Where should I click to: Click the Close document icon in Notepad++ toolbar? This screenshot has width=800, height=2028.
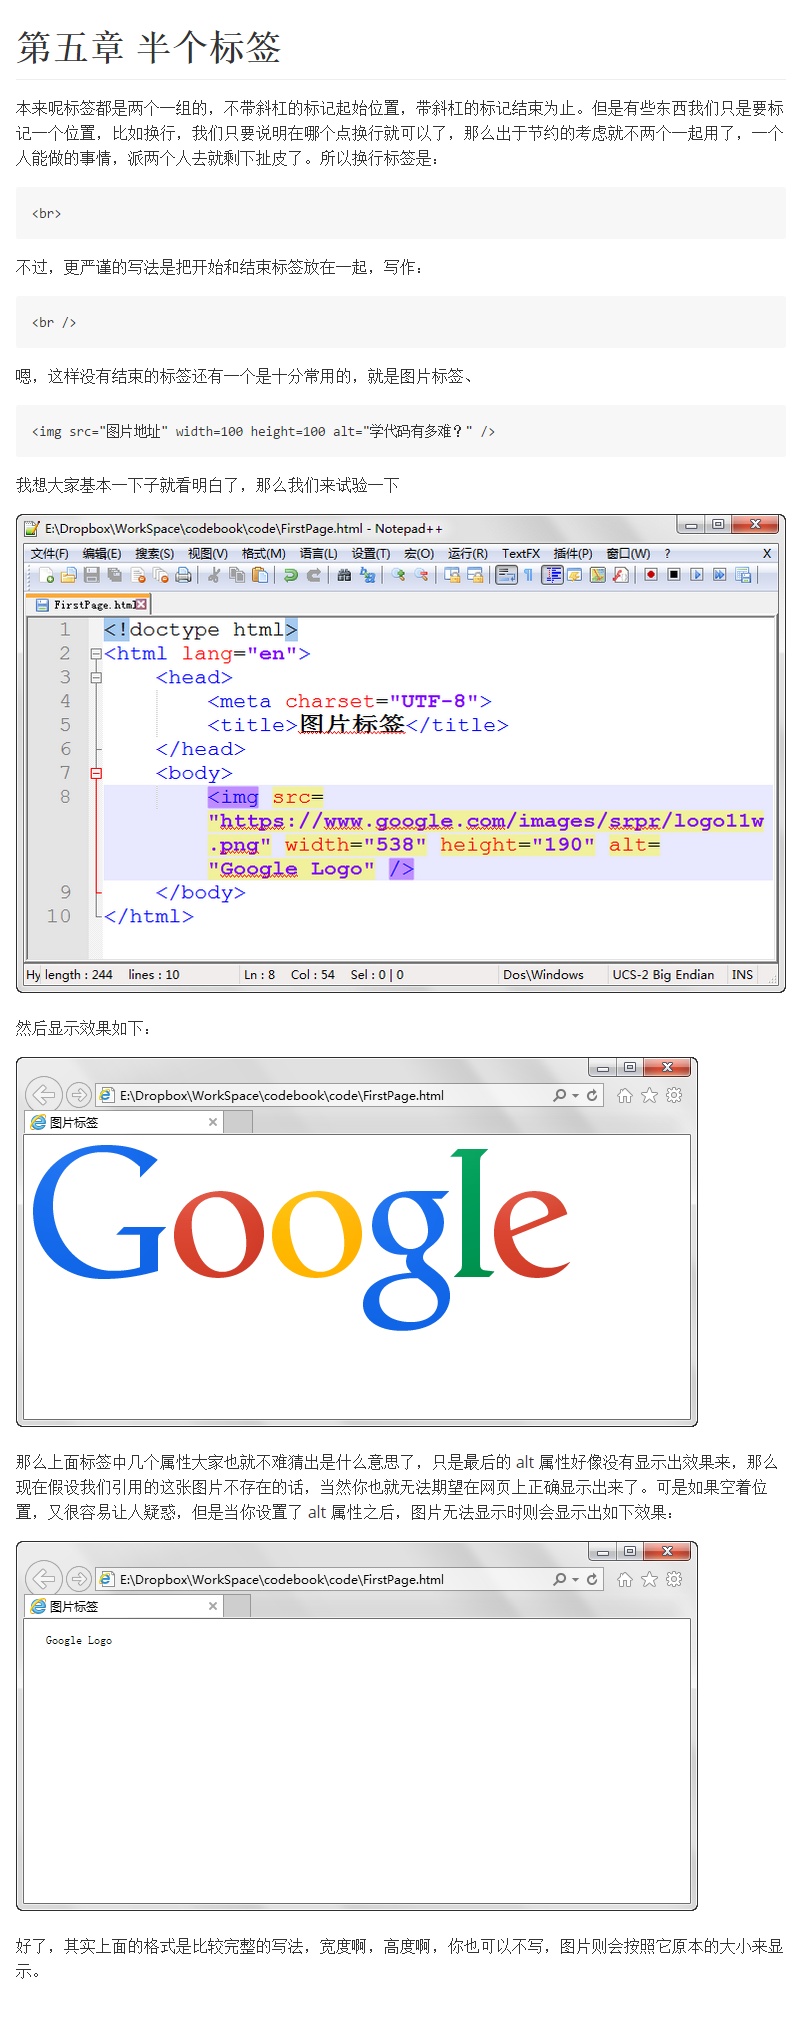click(138, 575)
